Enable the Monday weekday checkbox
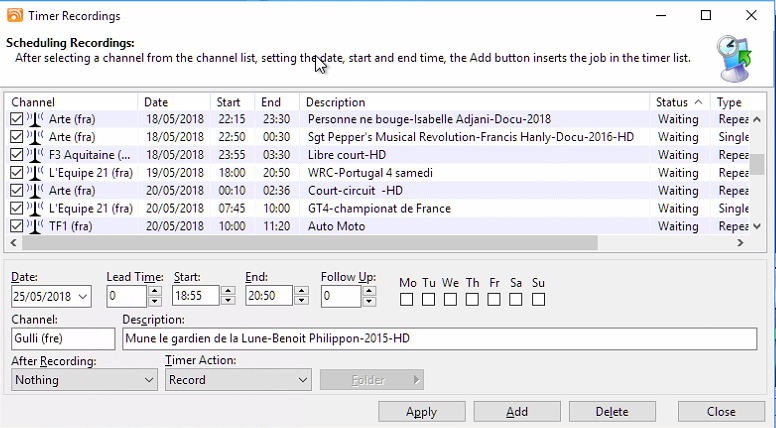Image resolution: width=776 pixels, height=428 pixels. (x=408, y=299)
